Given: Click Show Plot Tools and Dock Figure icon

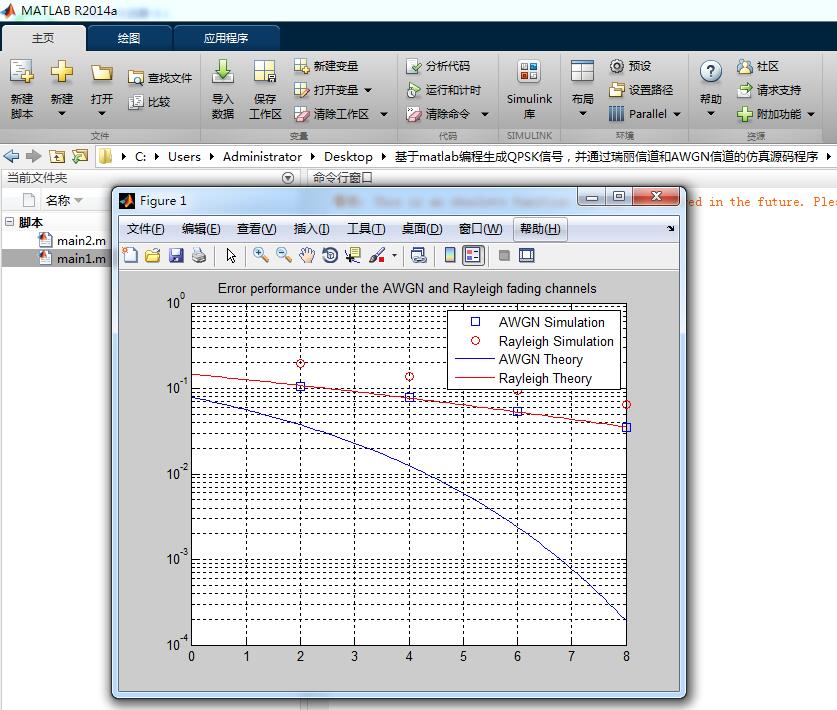Looking at the screenshot, I should coord(526,255).
